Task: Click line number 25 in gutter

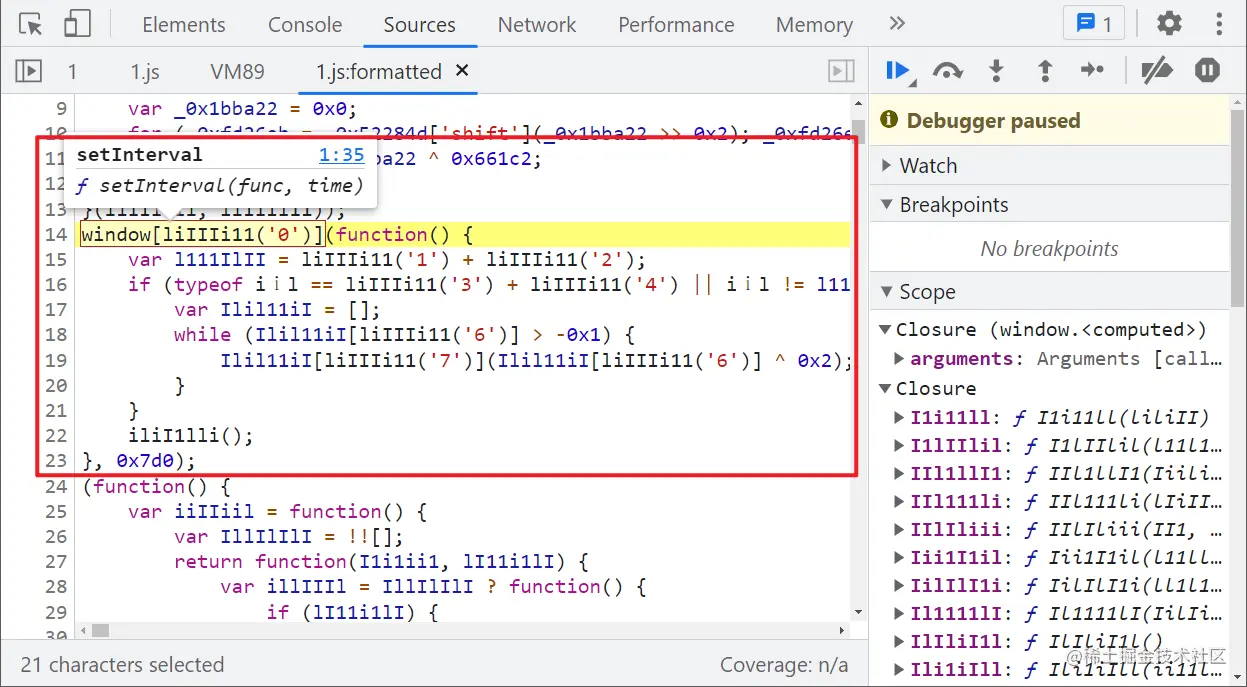Action: [56, 511]
